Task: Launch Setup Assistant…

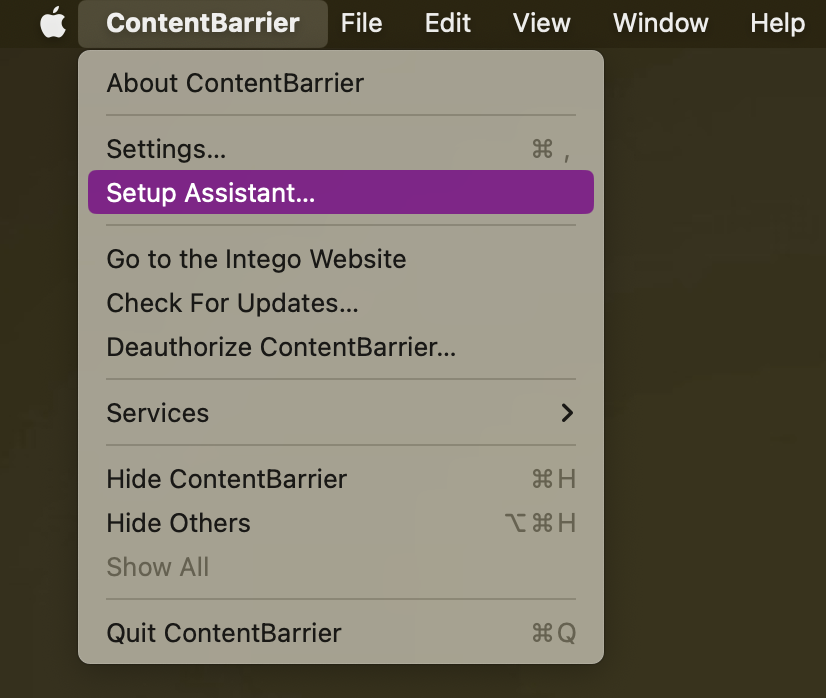Action: point(341,192)
